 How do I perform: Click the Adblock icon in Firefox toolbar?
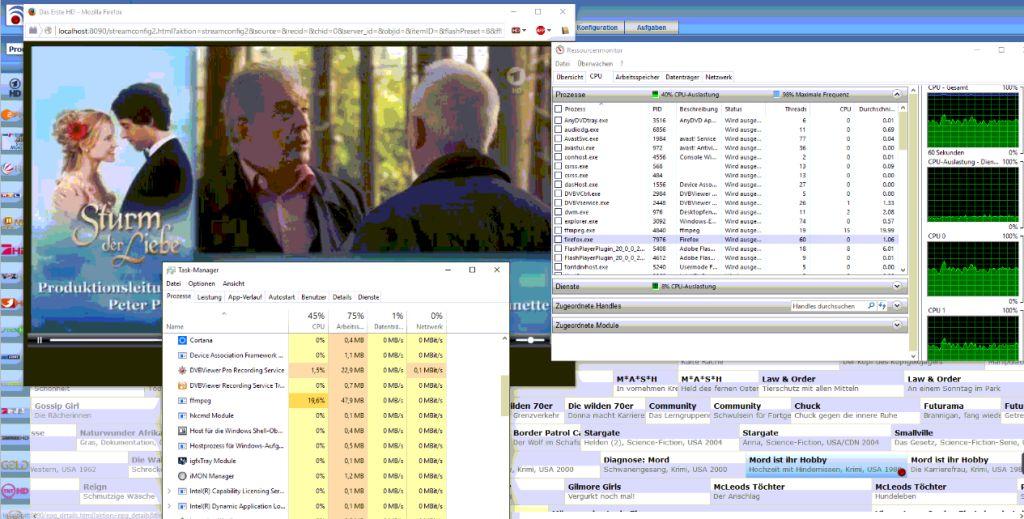coord(541,31)
